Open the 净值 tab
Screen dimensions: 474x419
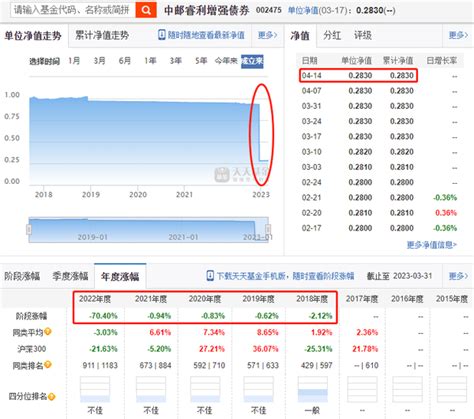(300, 35)
